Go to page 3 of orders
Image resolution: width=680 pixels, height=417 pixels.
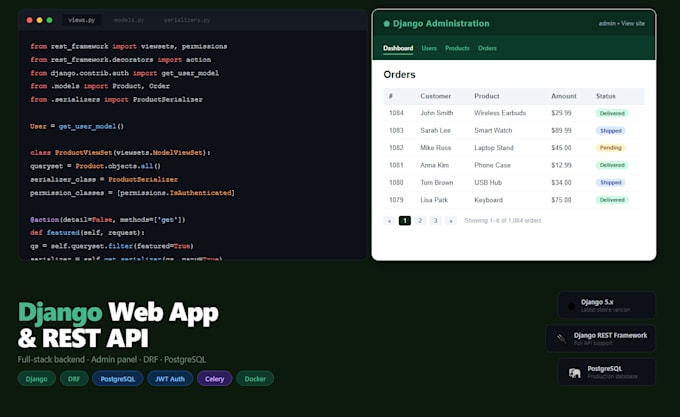point(435,221)
